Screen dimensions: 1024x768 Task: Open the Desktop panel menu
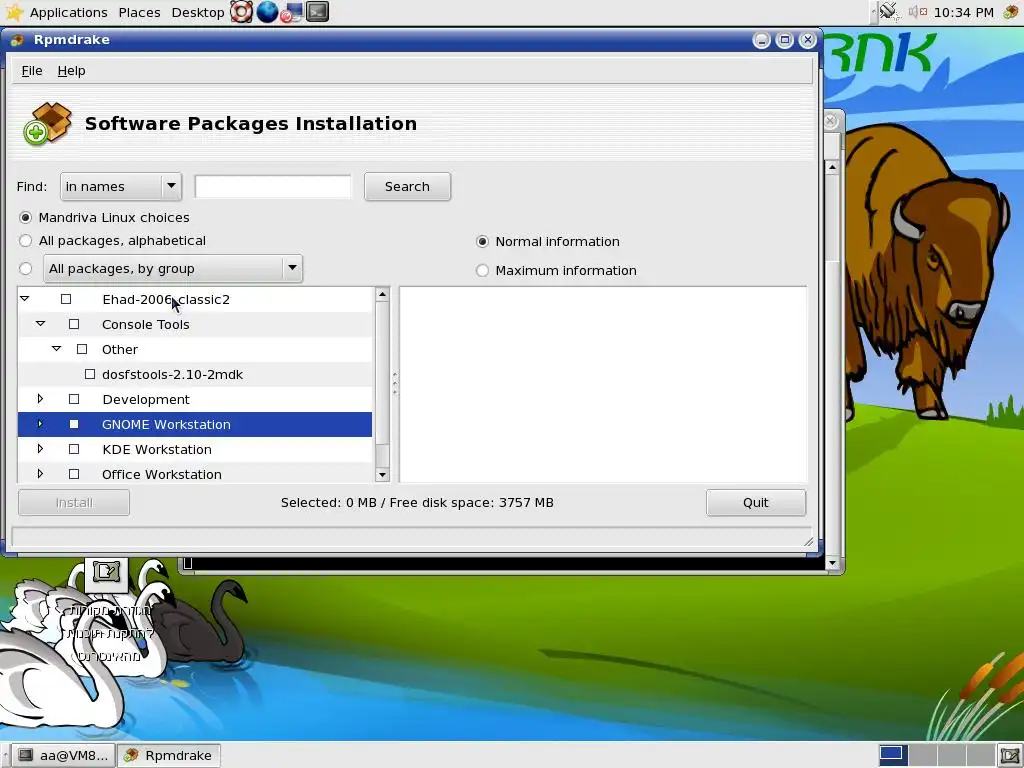[198, 12]
